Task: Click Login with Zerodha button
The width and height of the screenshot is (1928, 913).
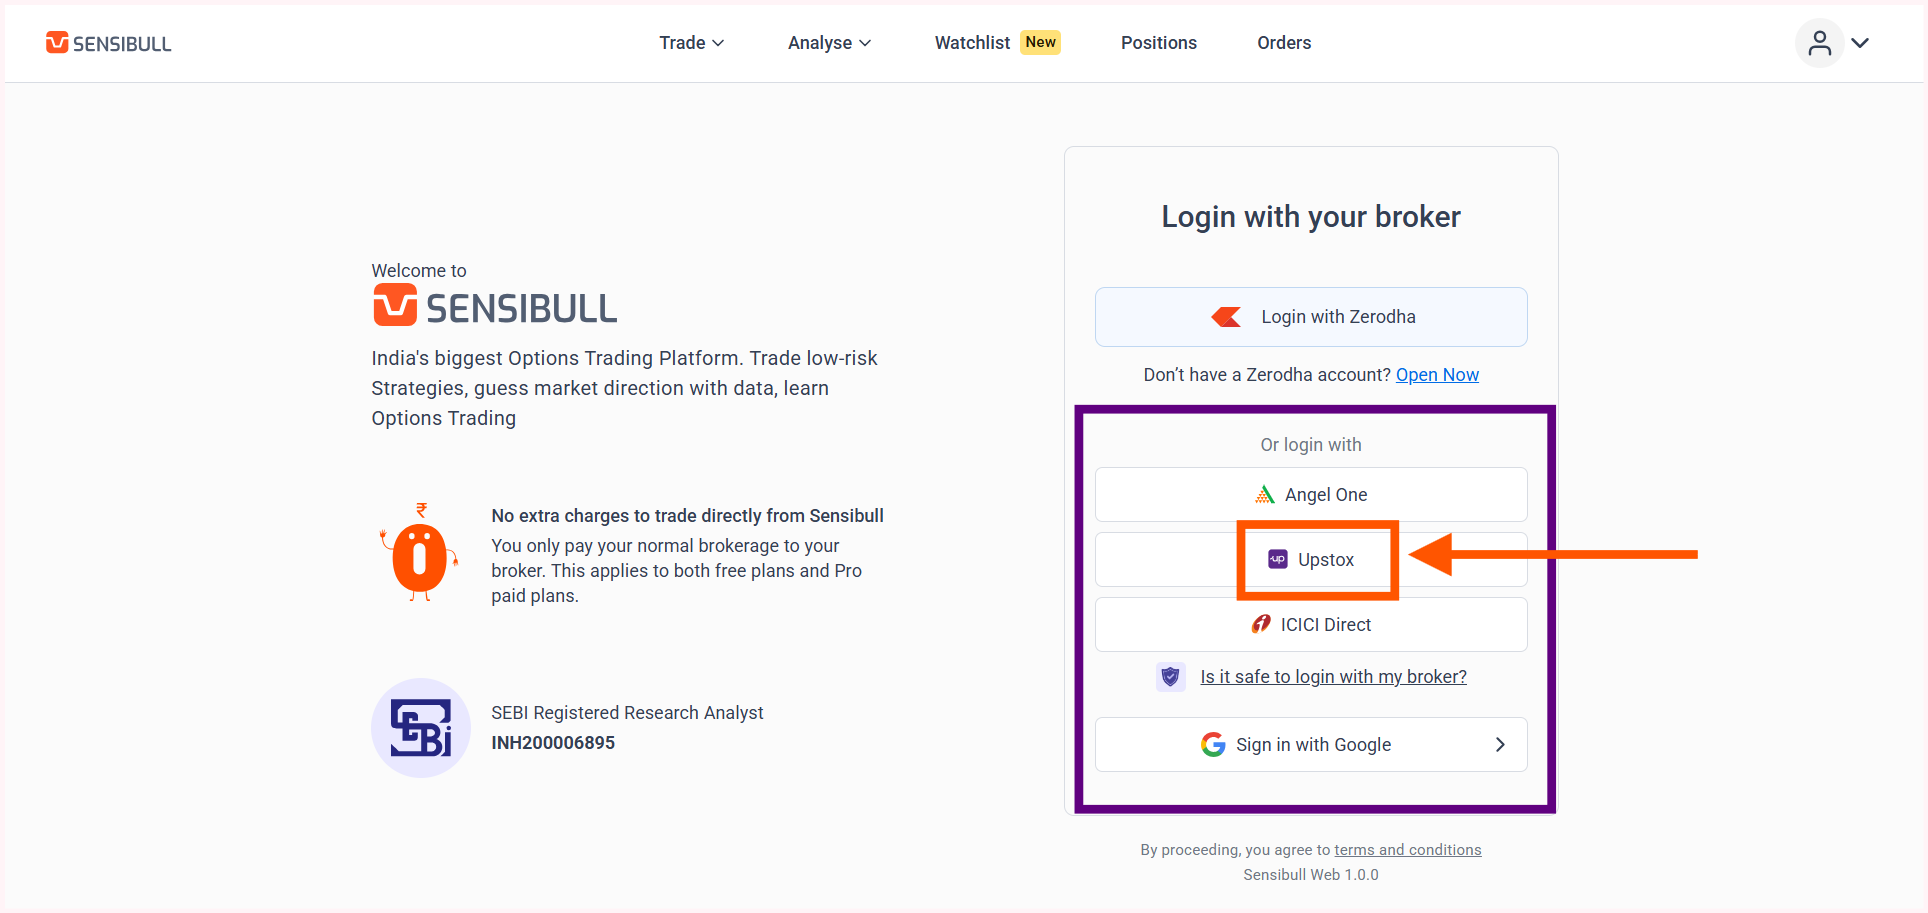Action: (x=1311, y=317)
